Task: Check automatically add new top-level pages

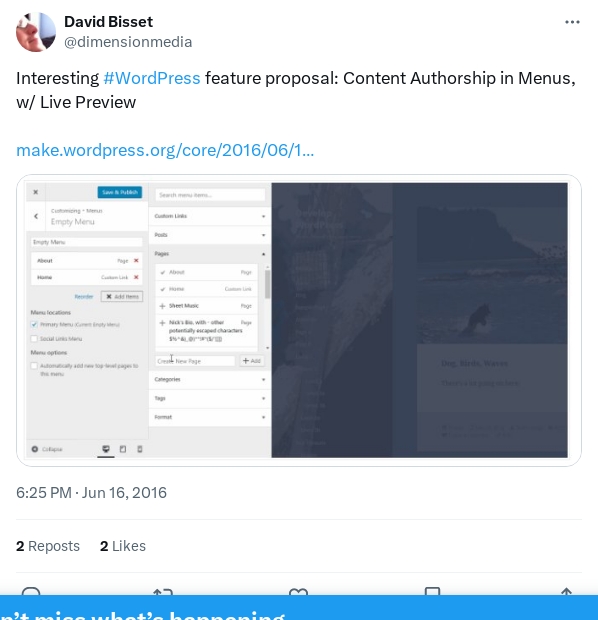Action: (x=34, y=366)
